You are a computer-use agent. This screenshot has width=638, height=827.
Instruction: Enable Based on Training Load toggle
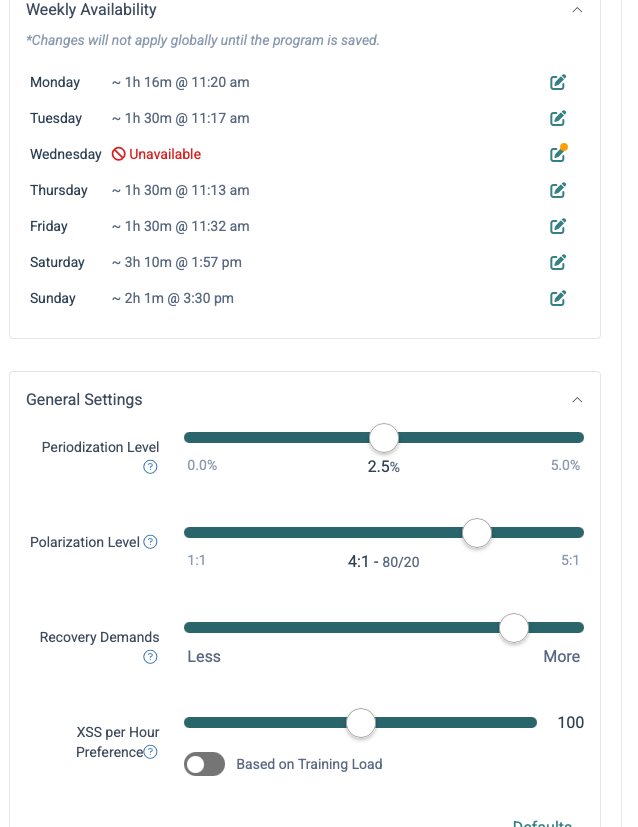205,764
